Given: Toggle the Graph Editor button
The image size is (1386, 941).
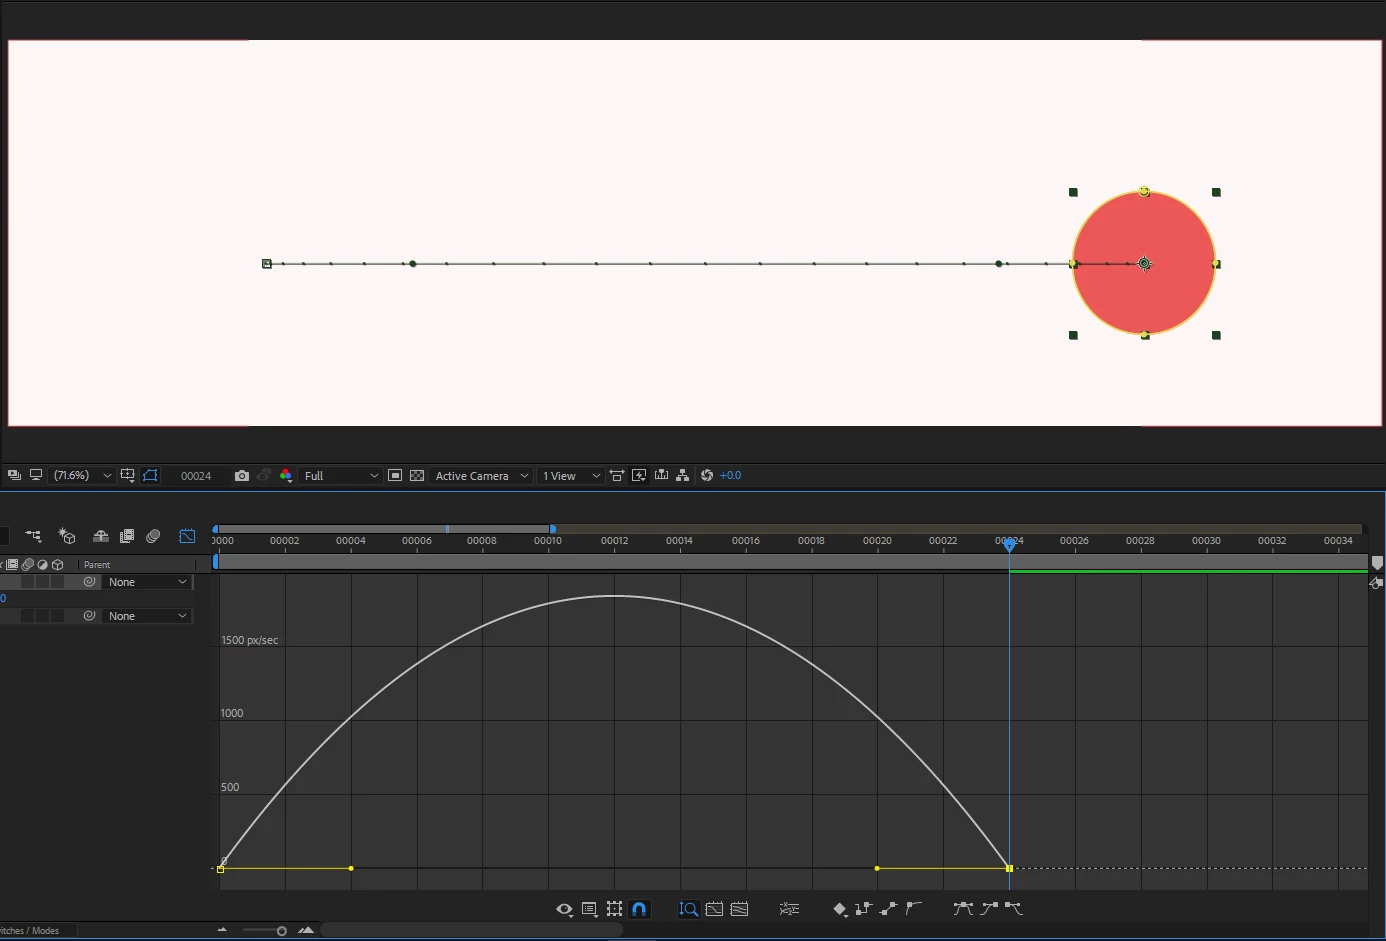Looking at the screenshot, I should pyautogui.click(x=187, y=536).
